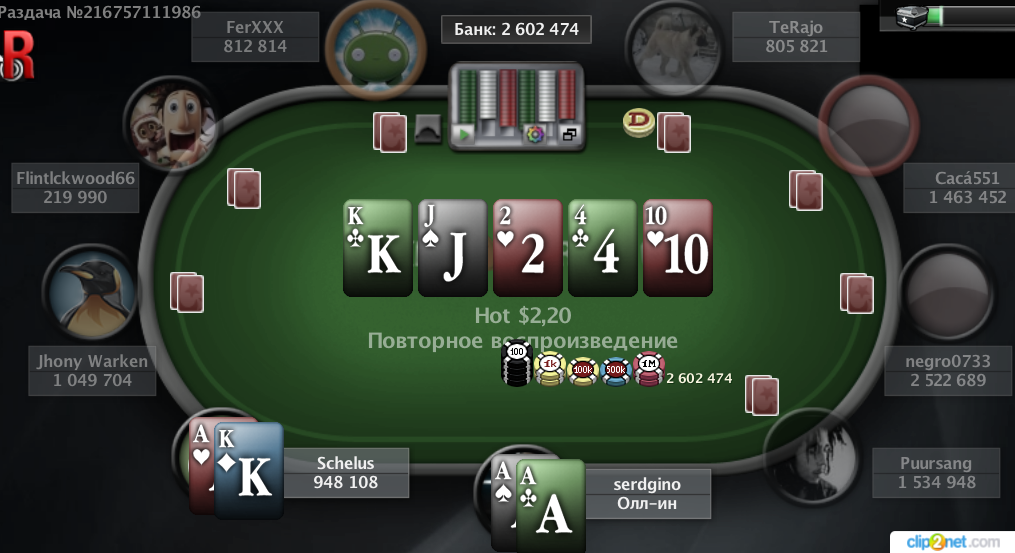Click the King of clubs board card

pyautogui.click(x=377, y=248)
